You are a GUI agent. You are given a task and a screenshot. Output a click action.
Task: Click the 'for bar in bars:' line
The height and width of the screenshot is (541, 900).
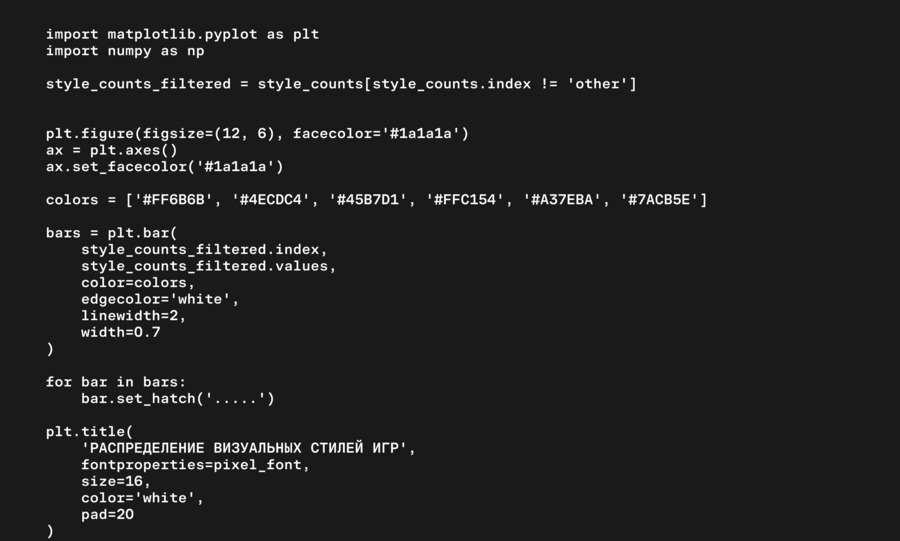(x=116, y=382)
